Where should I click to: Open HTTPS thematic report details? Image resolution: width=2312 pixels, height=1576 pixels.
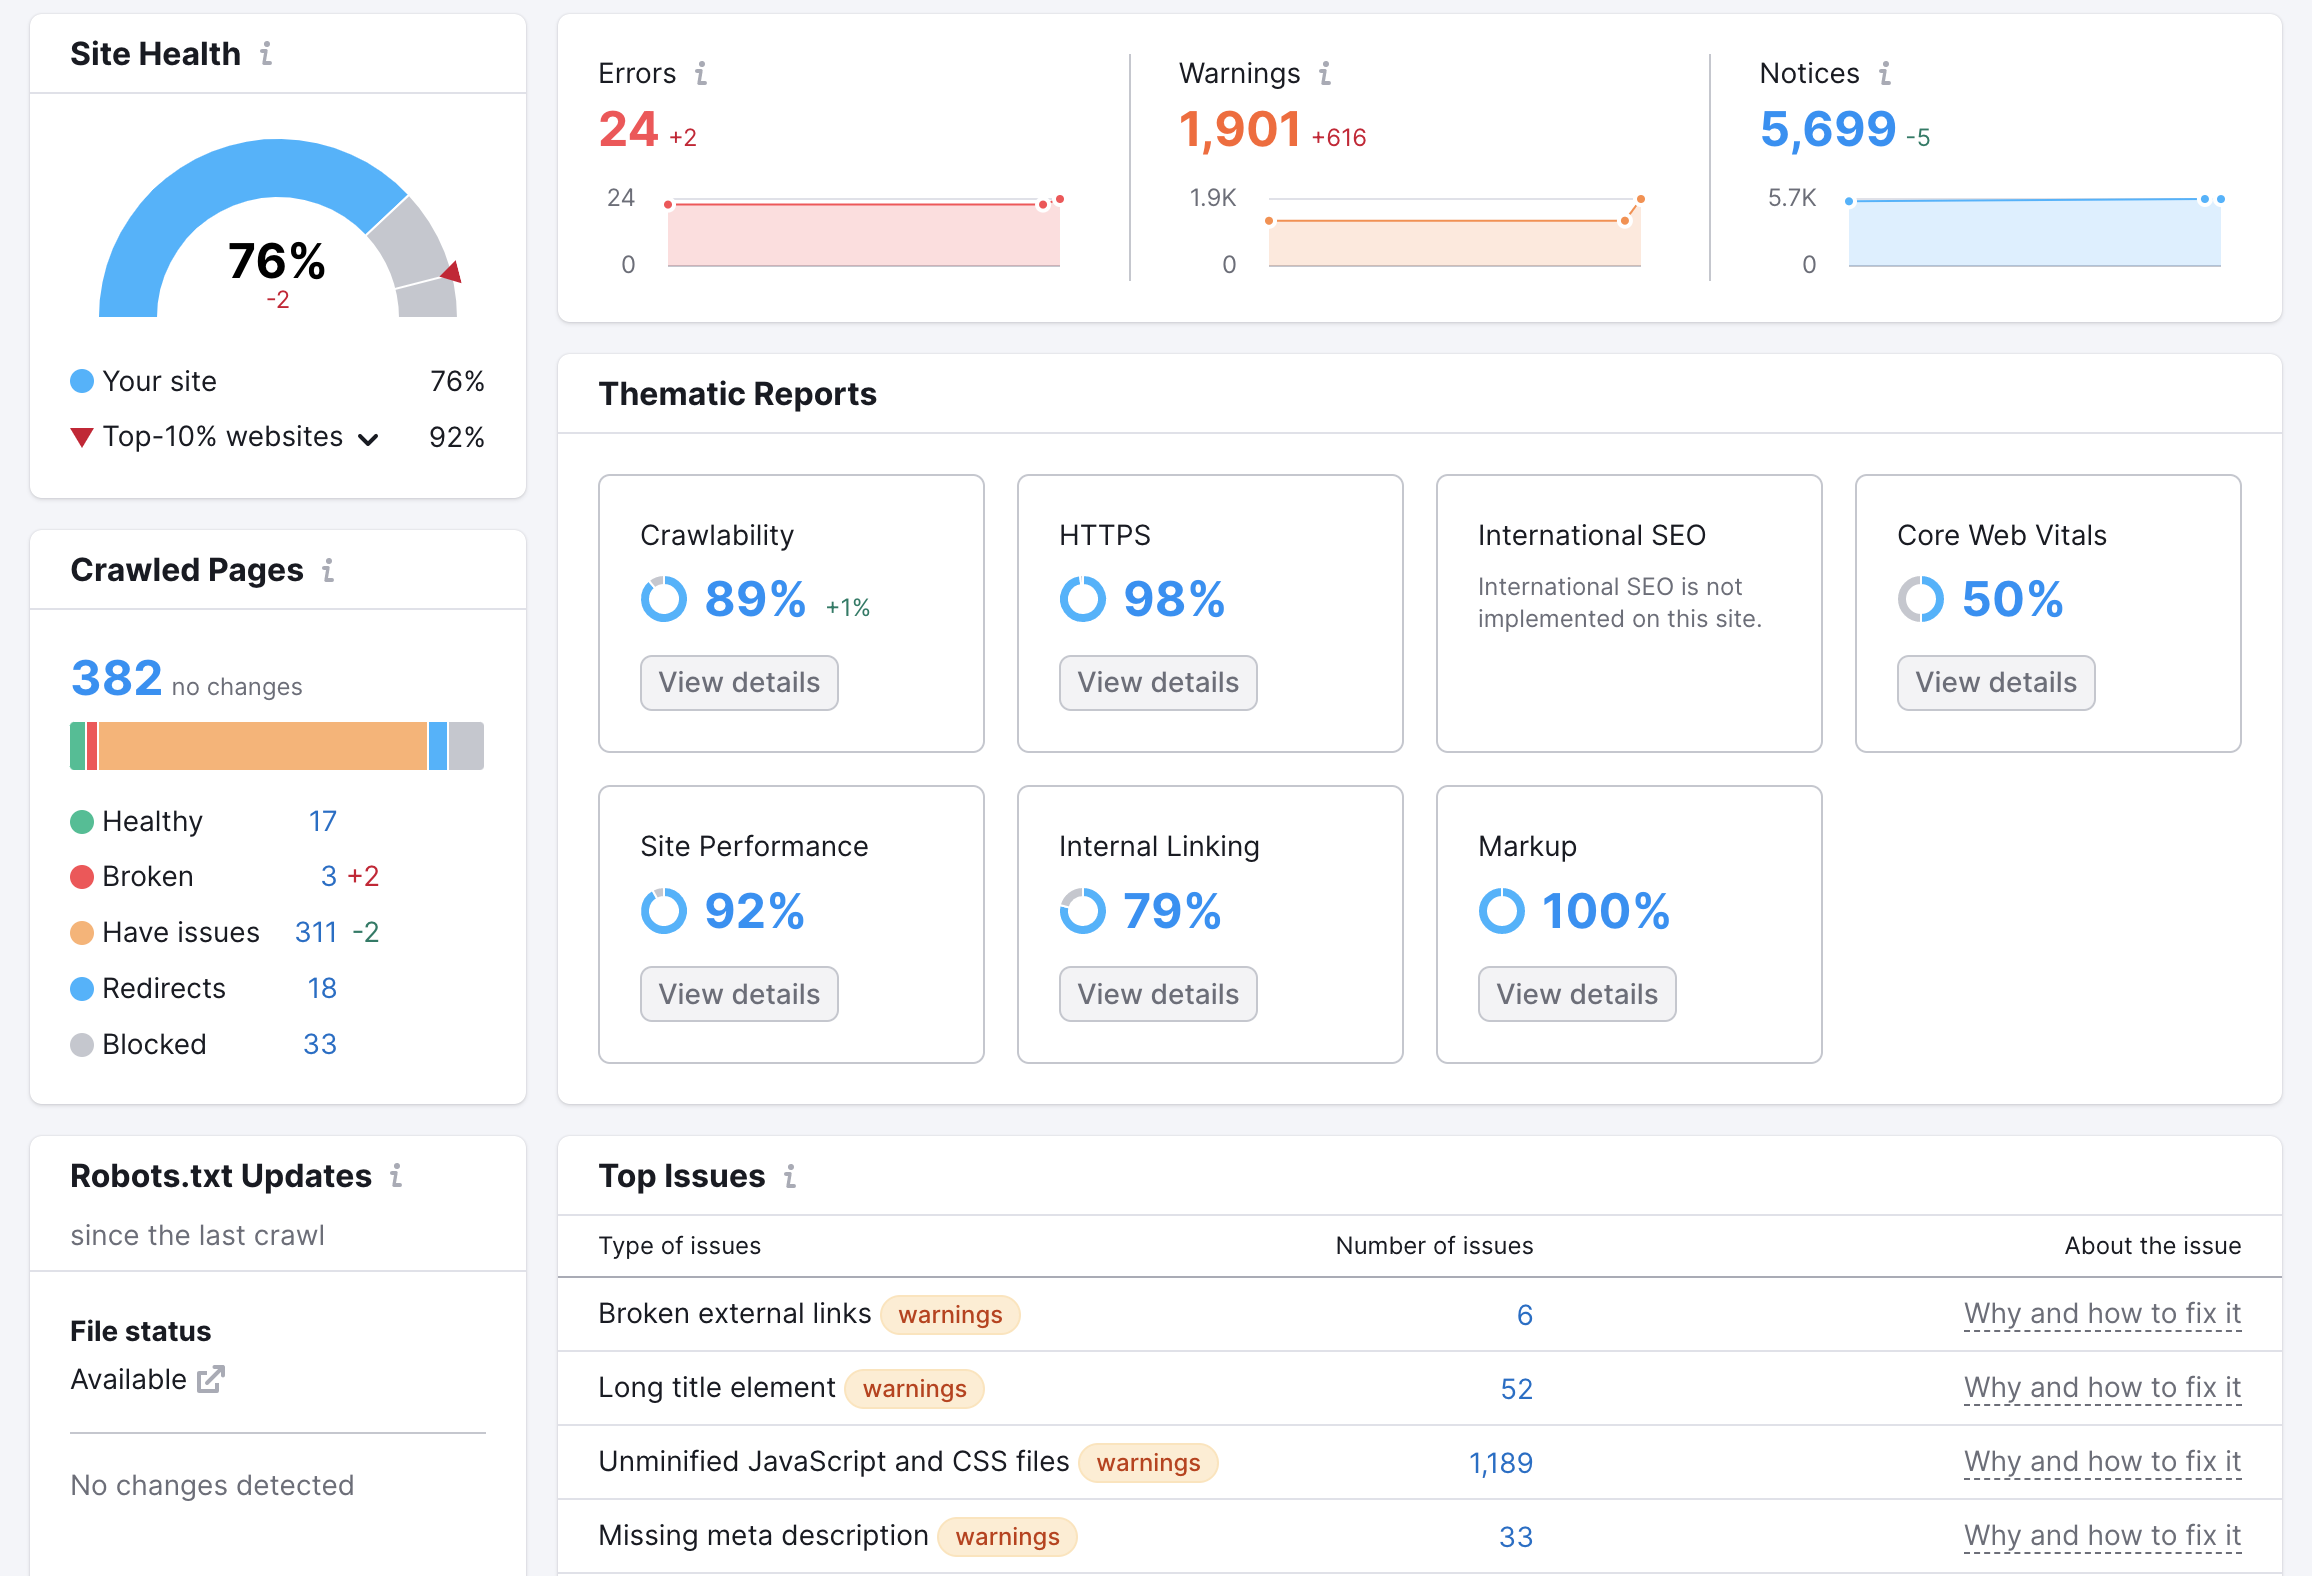click(x=1158, y=682)
